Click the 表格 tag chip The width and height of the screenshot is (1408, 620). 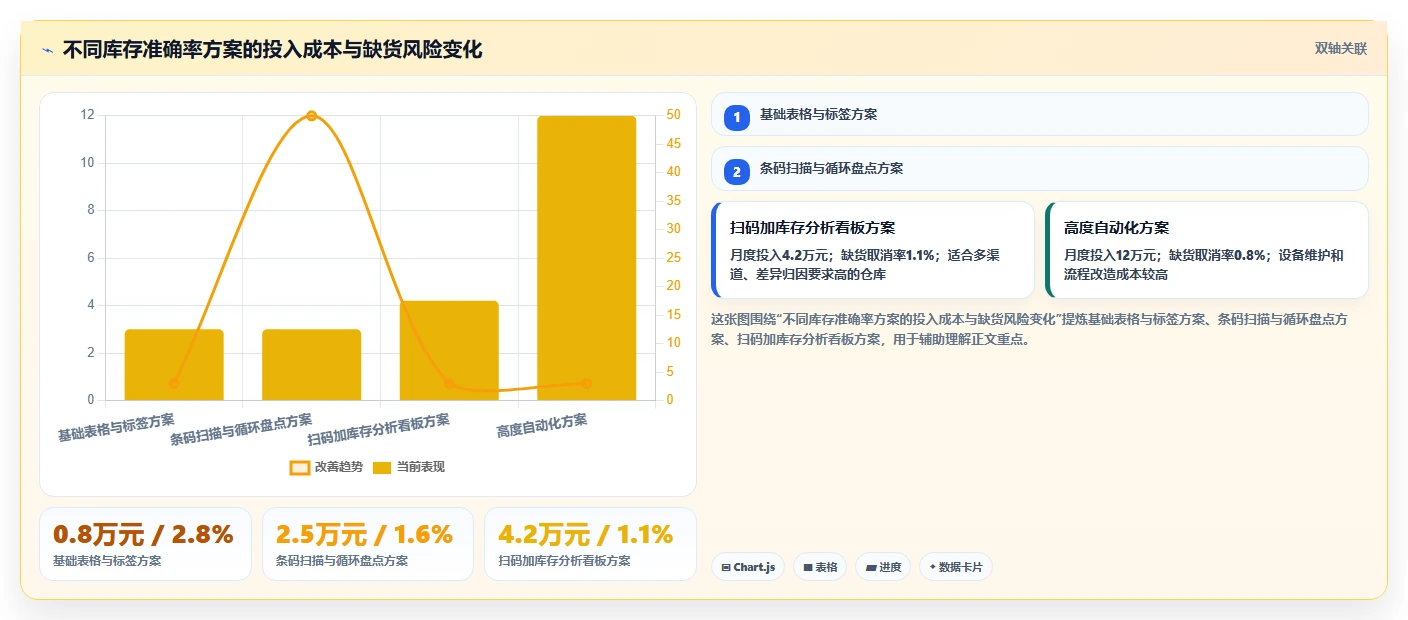820,567
